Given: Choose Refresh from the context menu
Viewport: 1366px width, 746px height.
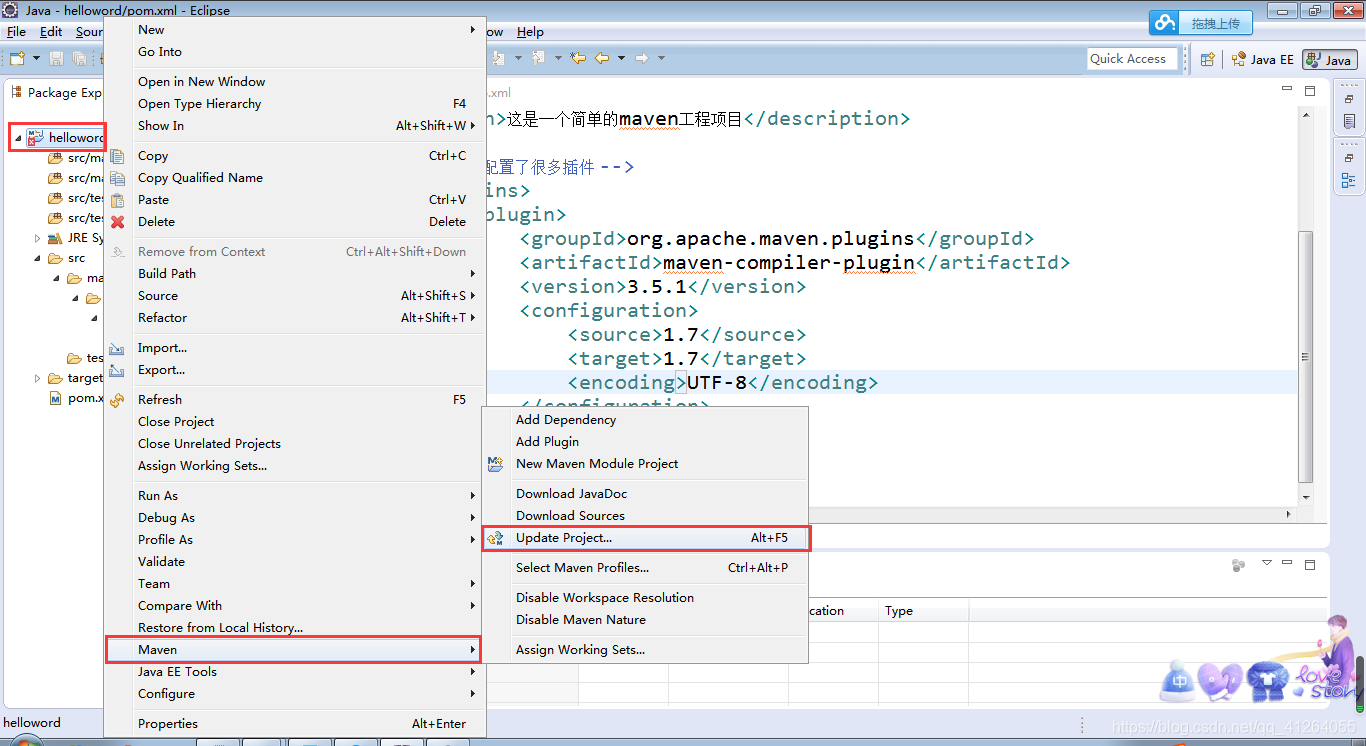Looking at the screenshot, I should 295,400.
